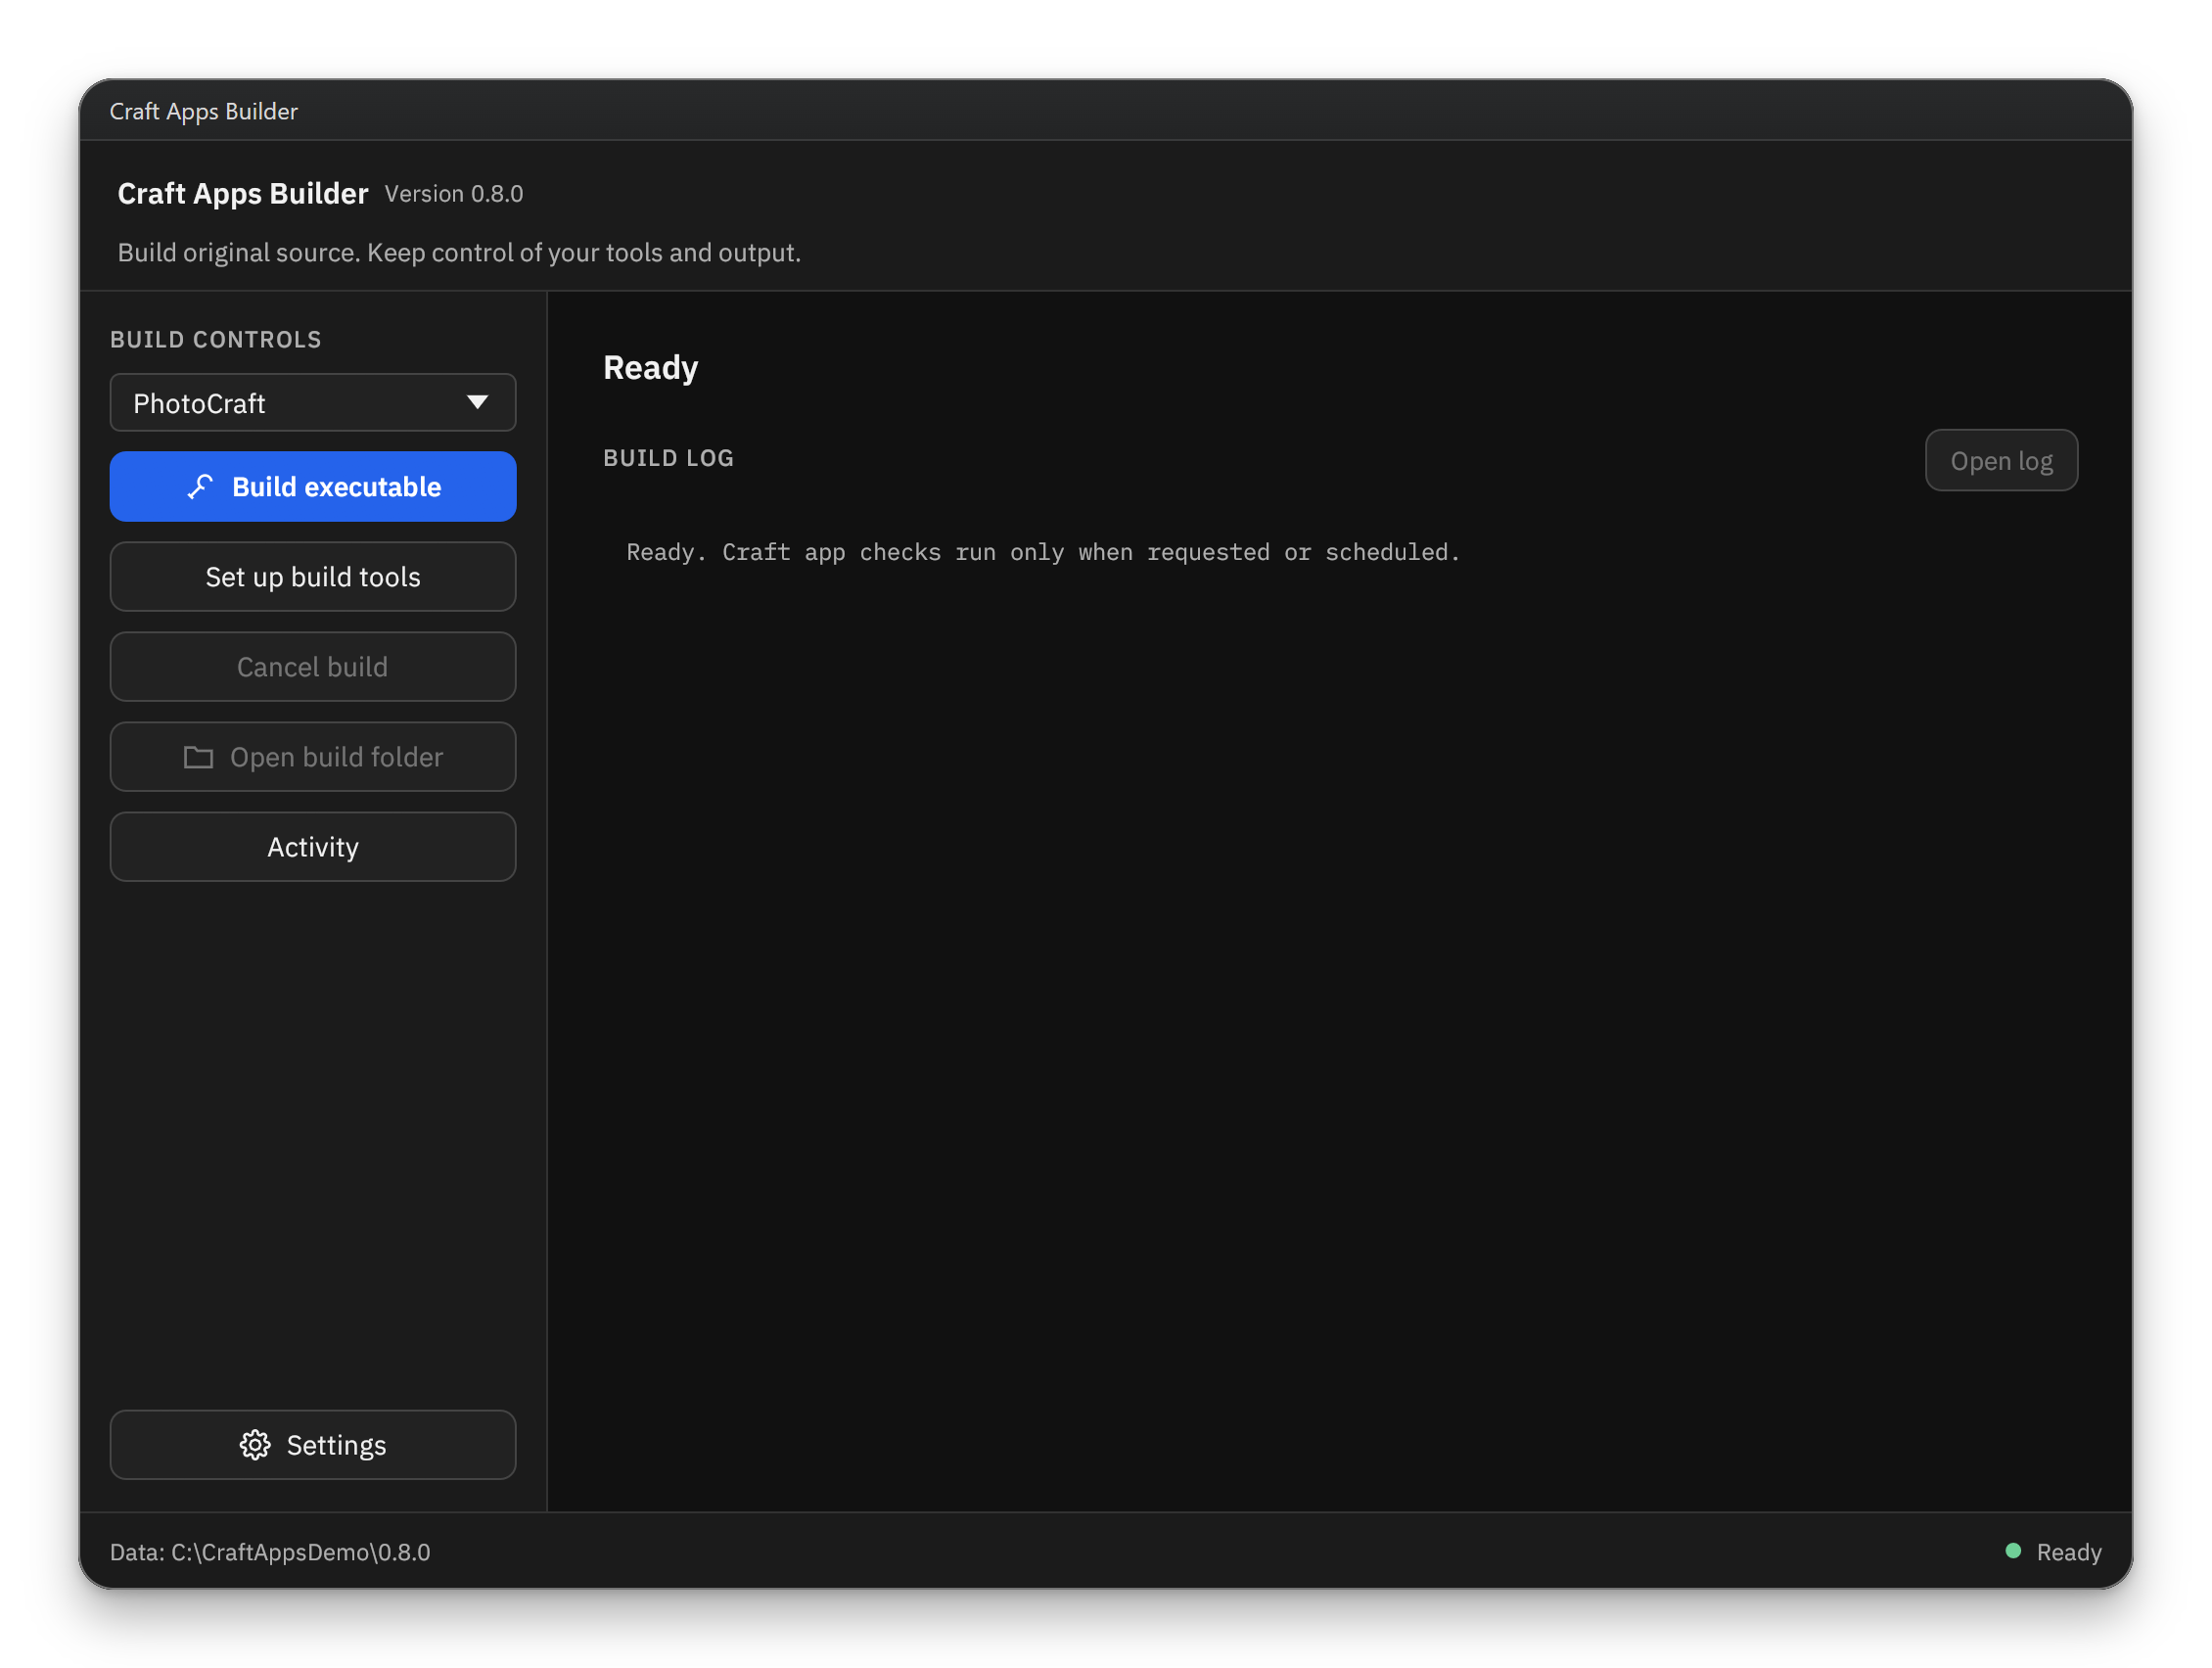
Task: Click the bold Craft Apps Builder header
Action: pyautogui.click(x=243, y=193)
